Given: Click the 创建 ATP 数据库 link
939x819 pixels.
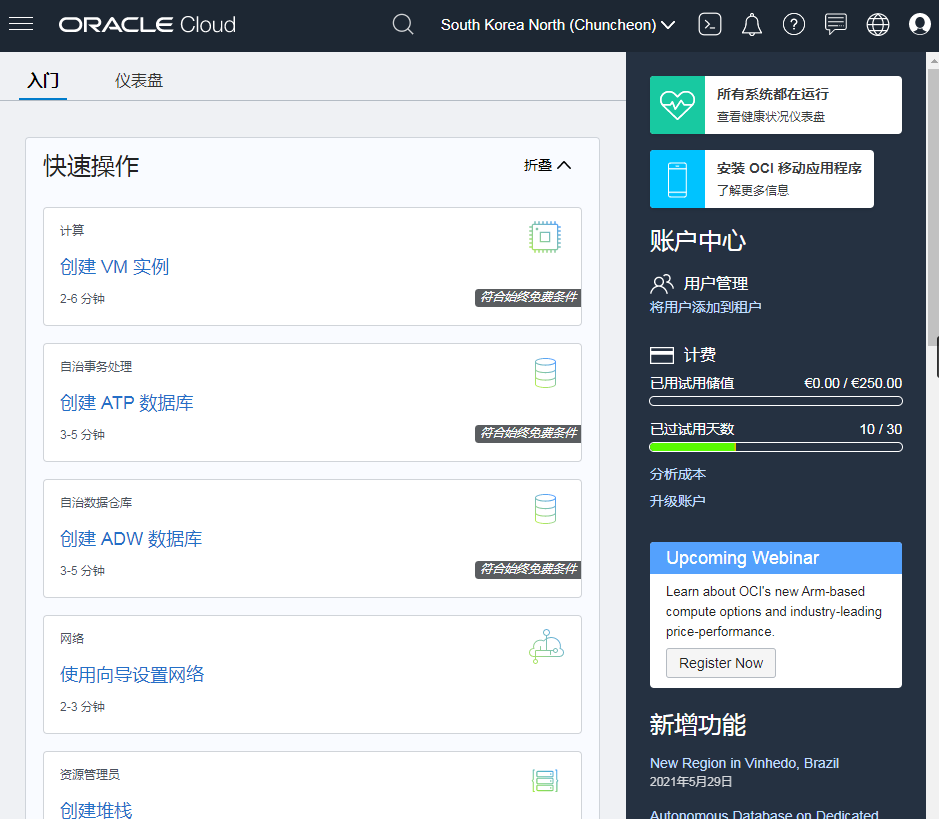Looking at the screenshot, I should [127, 403].
